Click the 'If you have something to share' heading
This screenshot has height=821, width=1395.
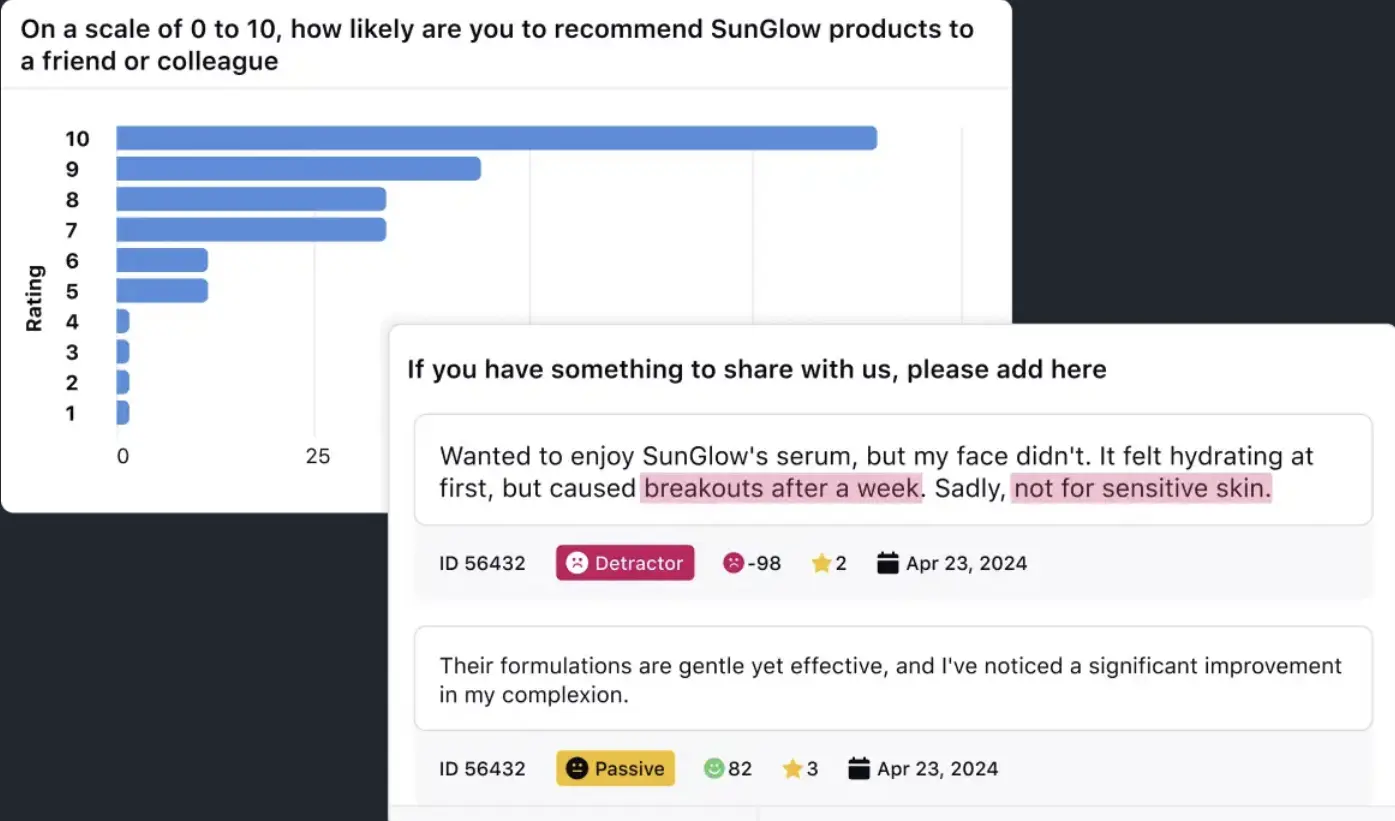(756, 369)
